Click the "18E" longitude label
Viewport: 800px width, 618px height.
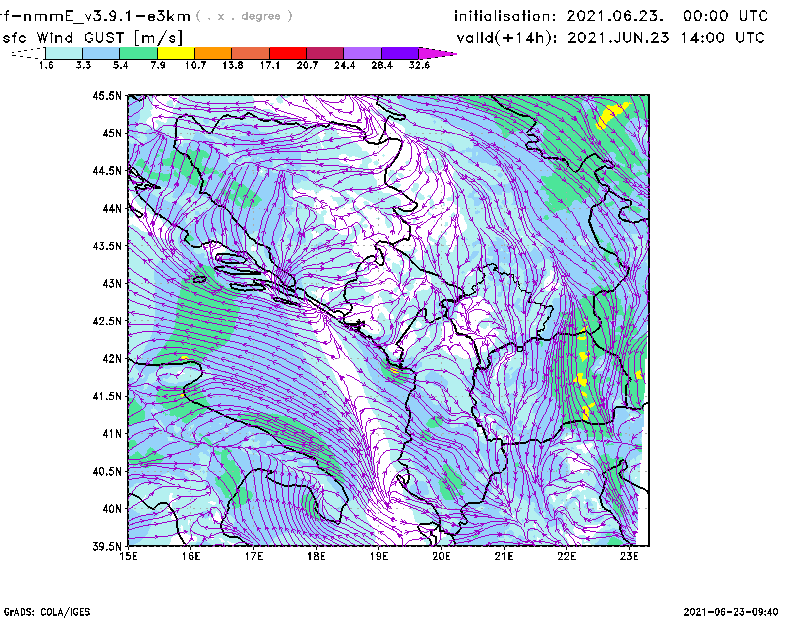point(316,556)
